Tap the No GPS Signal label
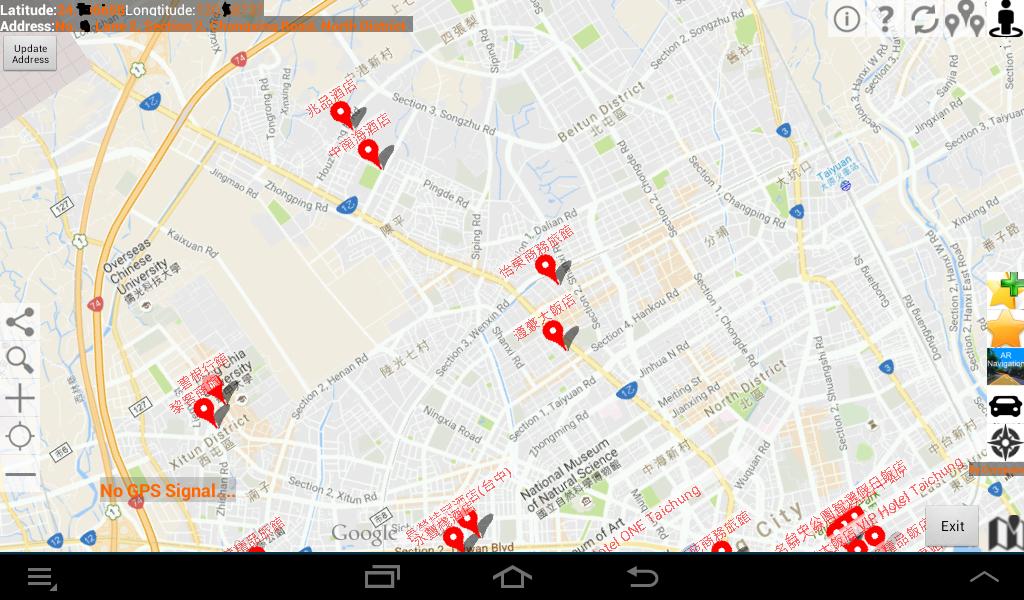 [167, 490]
